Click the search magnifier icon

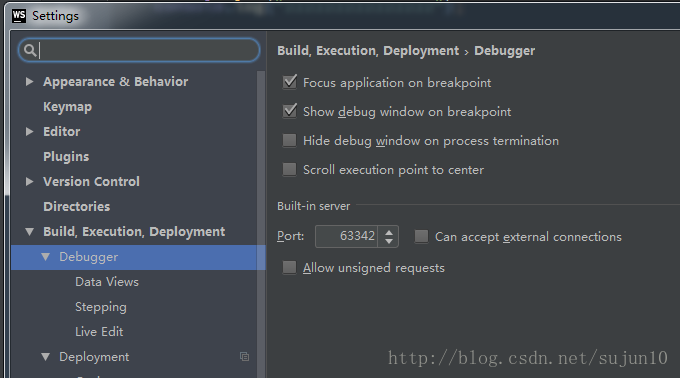pyautogui.click(x=29, y=50)
